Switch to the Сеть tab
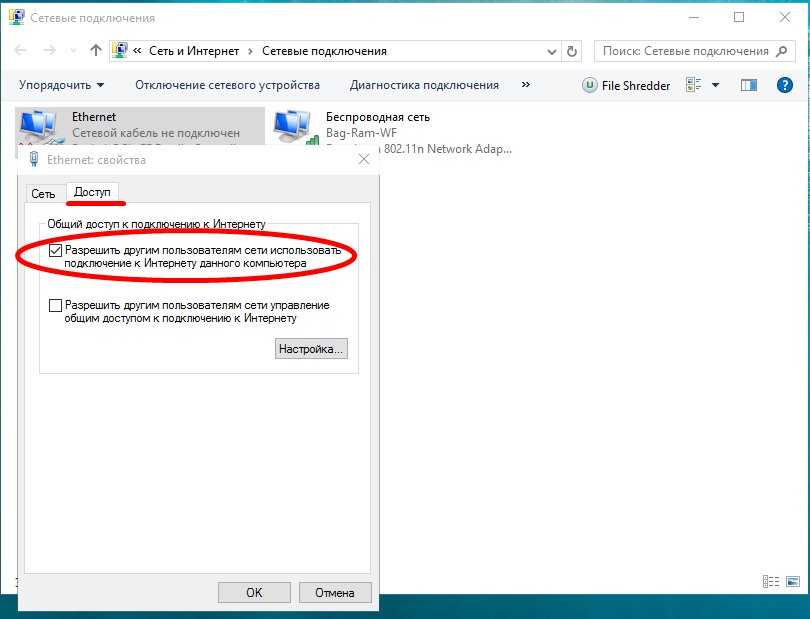 (x=43, y=194)
